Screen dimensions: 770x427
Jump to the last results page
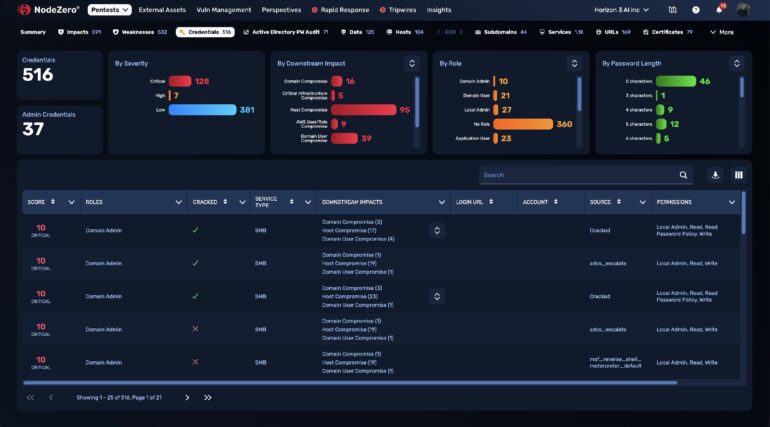[x=208, y=398]
